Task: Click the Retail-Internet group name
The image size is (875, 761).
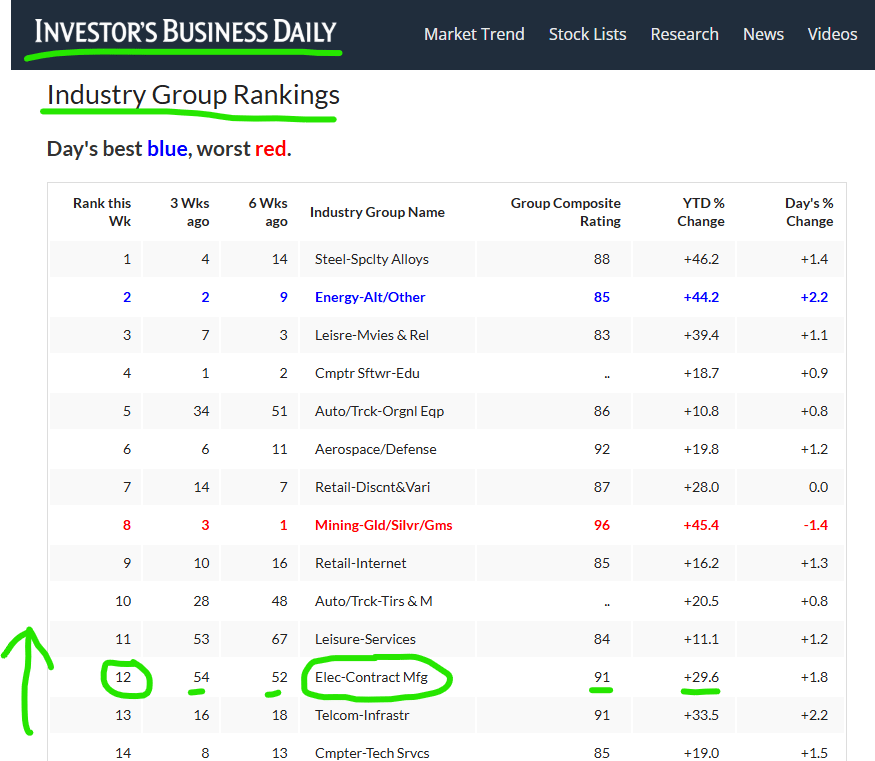Action: click(x=360, y=563)
